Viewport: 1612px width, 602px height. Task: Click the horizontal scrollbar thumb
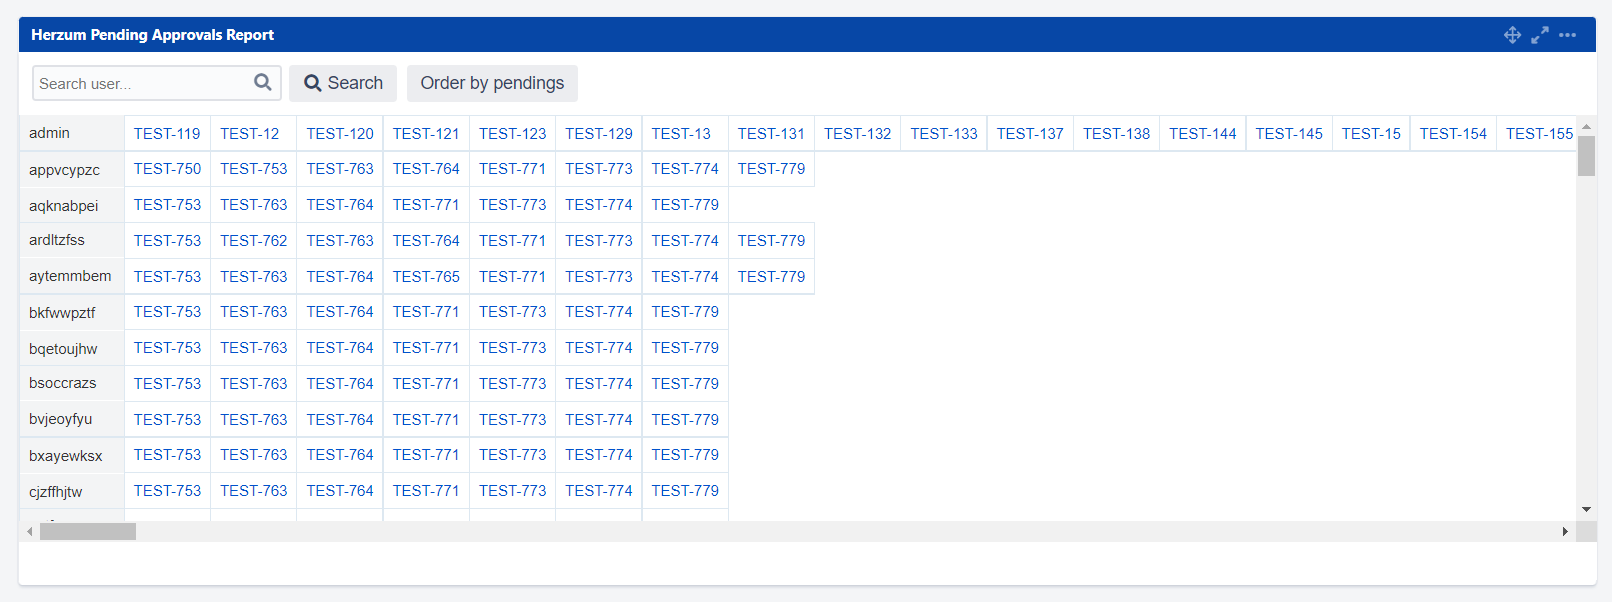pos(88,531)
